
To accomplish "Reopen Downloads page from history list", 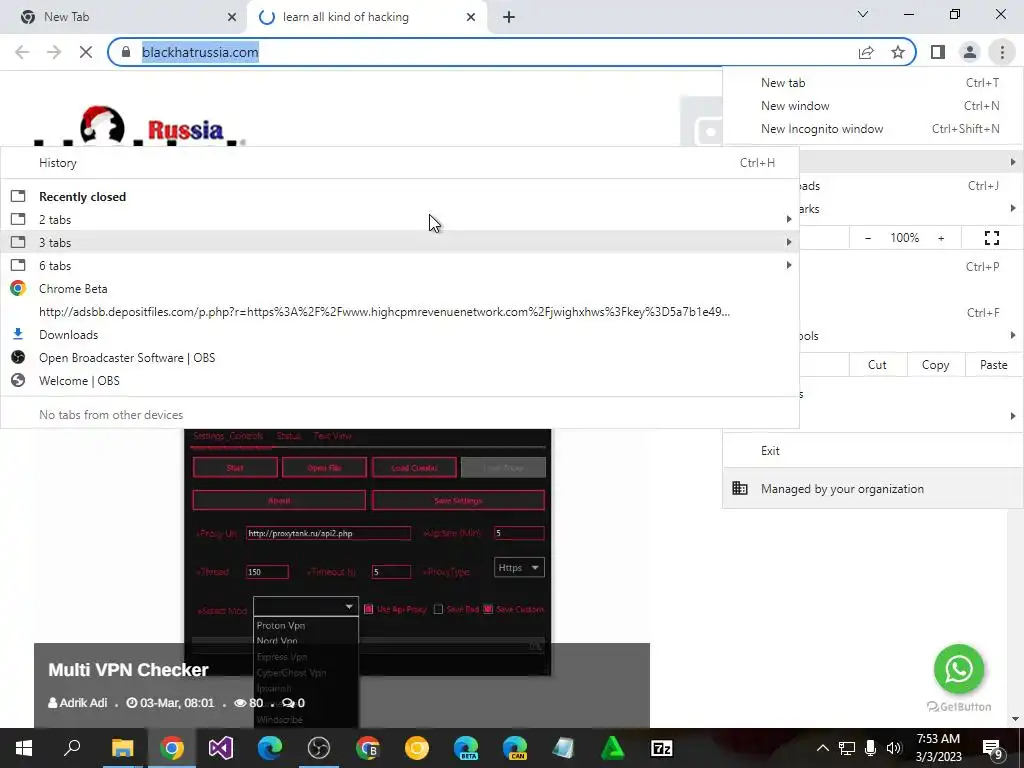I will [400, 334].
